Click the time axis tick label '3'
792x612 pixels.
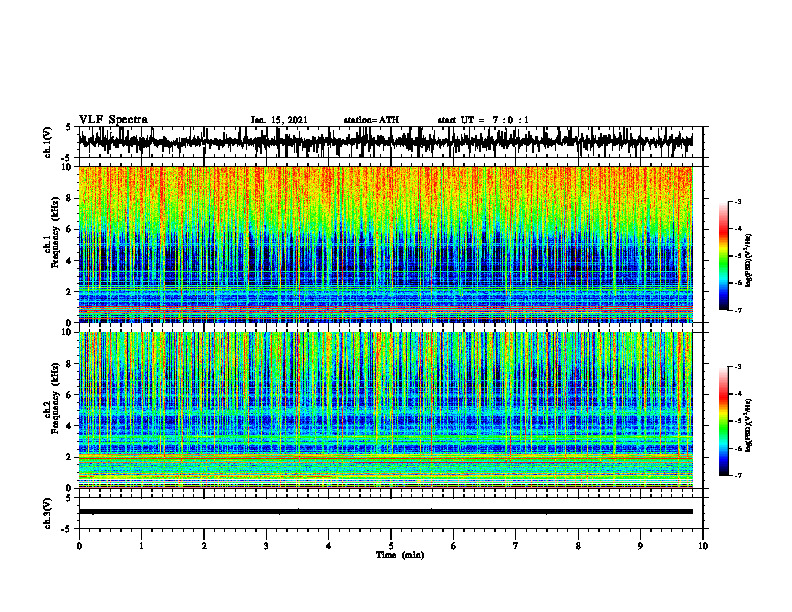click(266, 546)
